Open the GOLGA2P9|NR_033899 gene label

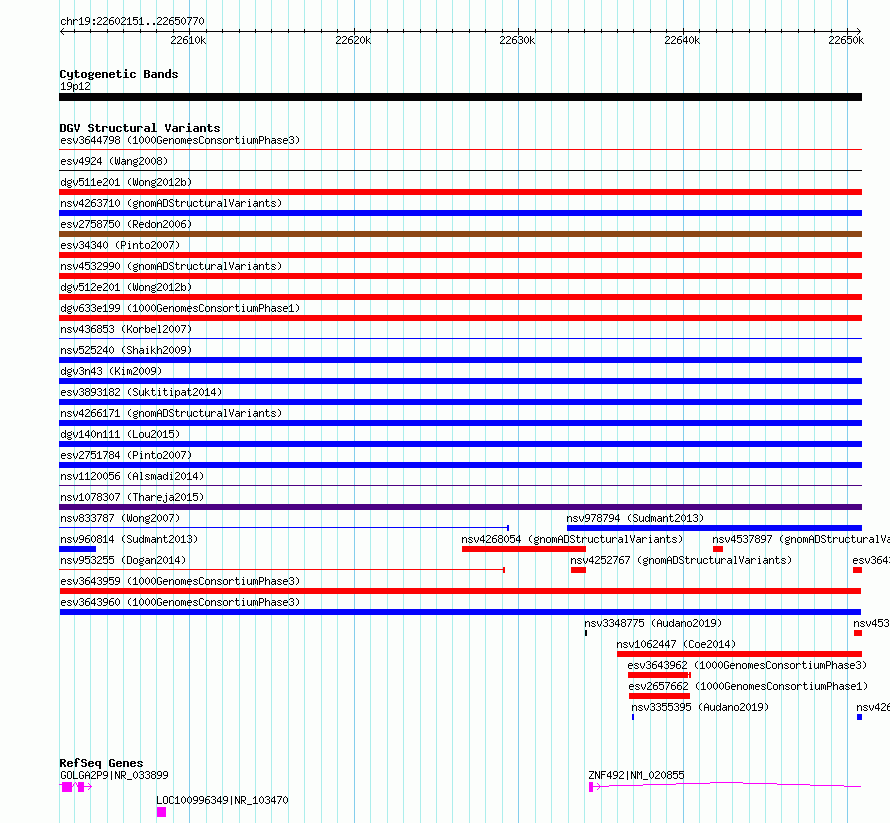click(114, 775)
